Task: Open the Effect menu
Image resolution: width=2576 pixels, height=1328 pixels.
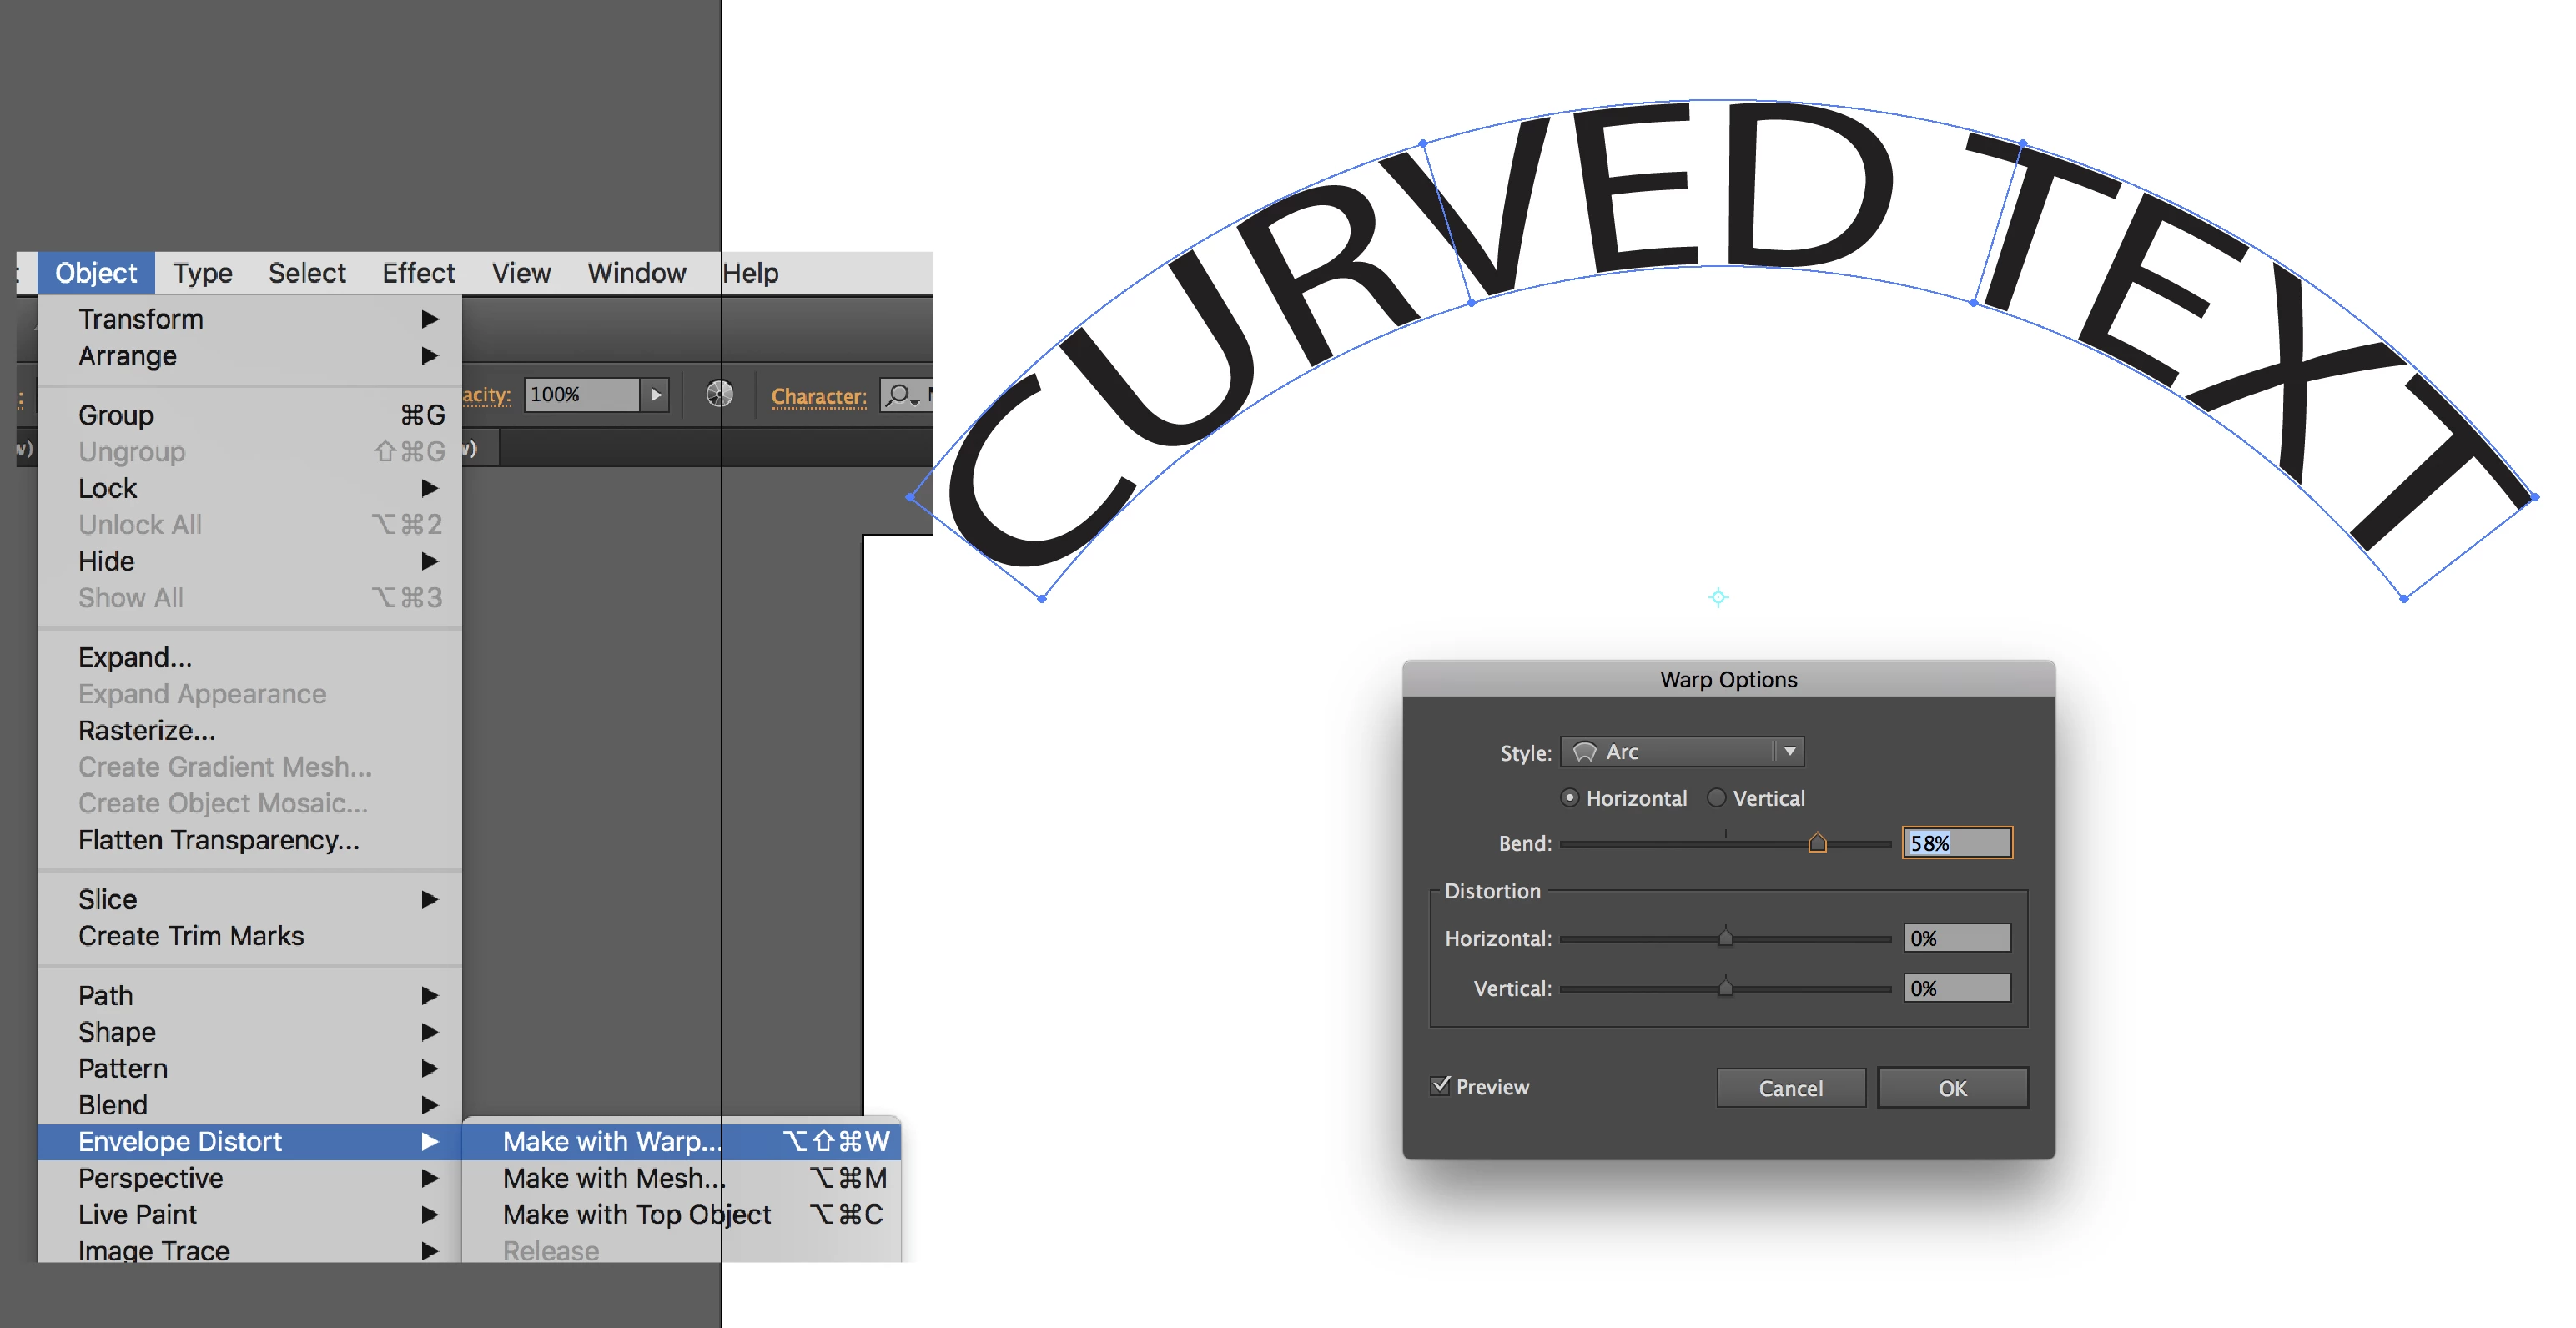Action: pyautogui.click(x=417, y=273)
